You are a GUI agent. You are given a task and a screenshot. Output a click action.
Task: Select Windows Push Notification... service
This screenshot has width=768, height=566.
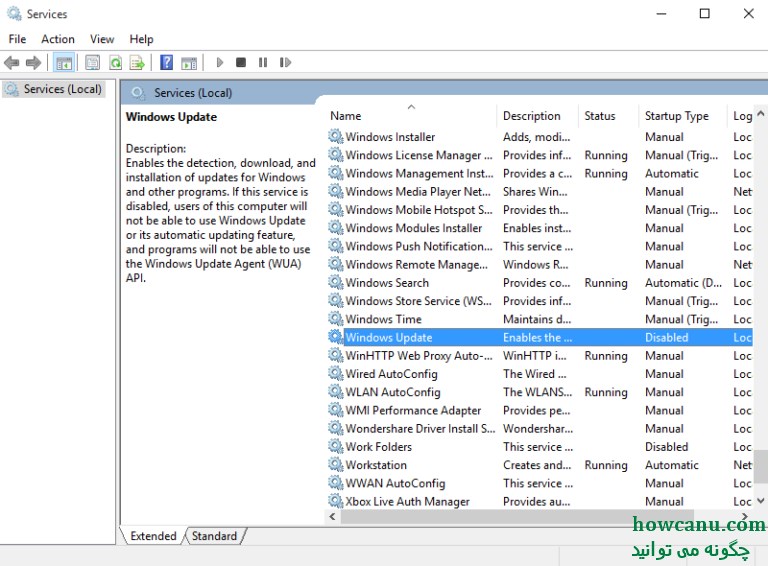click(419, 246)
